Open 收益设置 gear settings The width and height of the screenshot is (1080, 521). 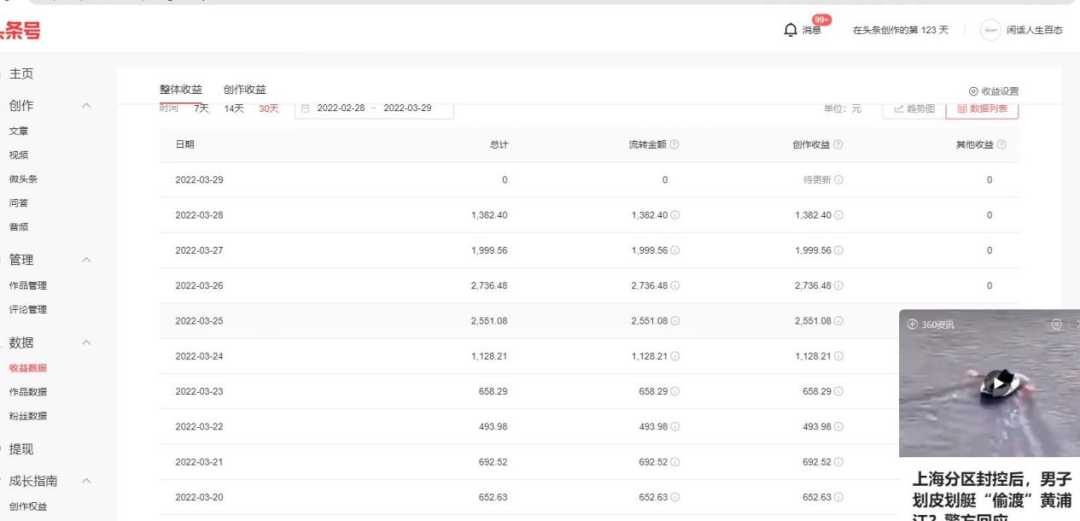(x=993, y=91)
